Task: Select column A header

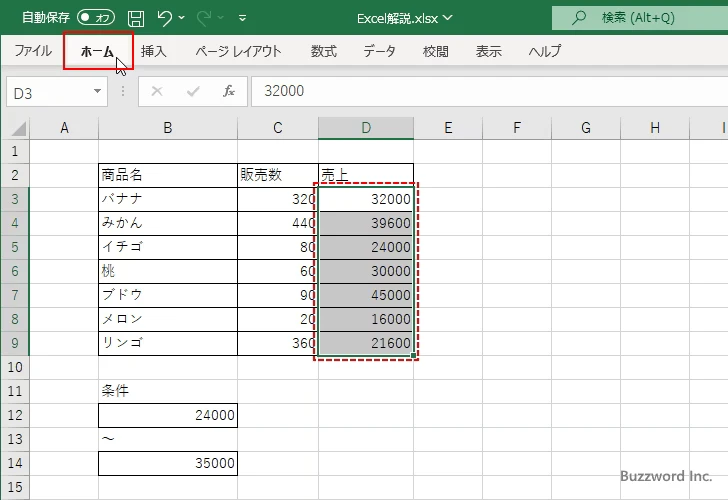Action: (x=64, y=128)
